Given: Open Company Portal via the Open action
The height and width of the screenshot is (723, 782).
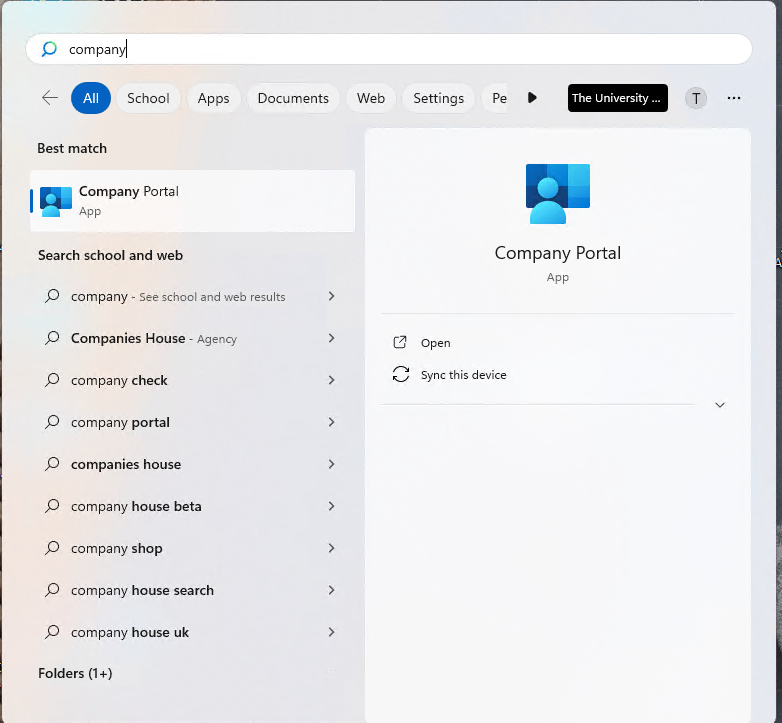Looking at the screenshot, I should [x=435, y=343].
